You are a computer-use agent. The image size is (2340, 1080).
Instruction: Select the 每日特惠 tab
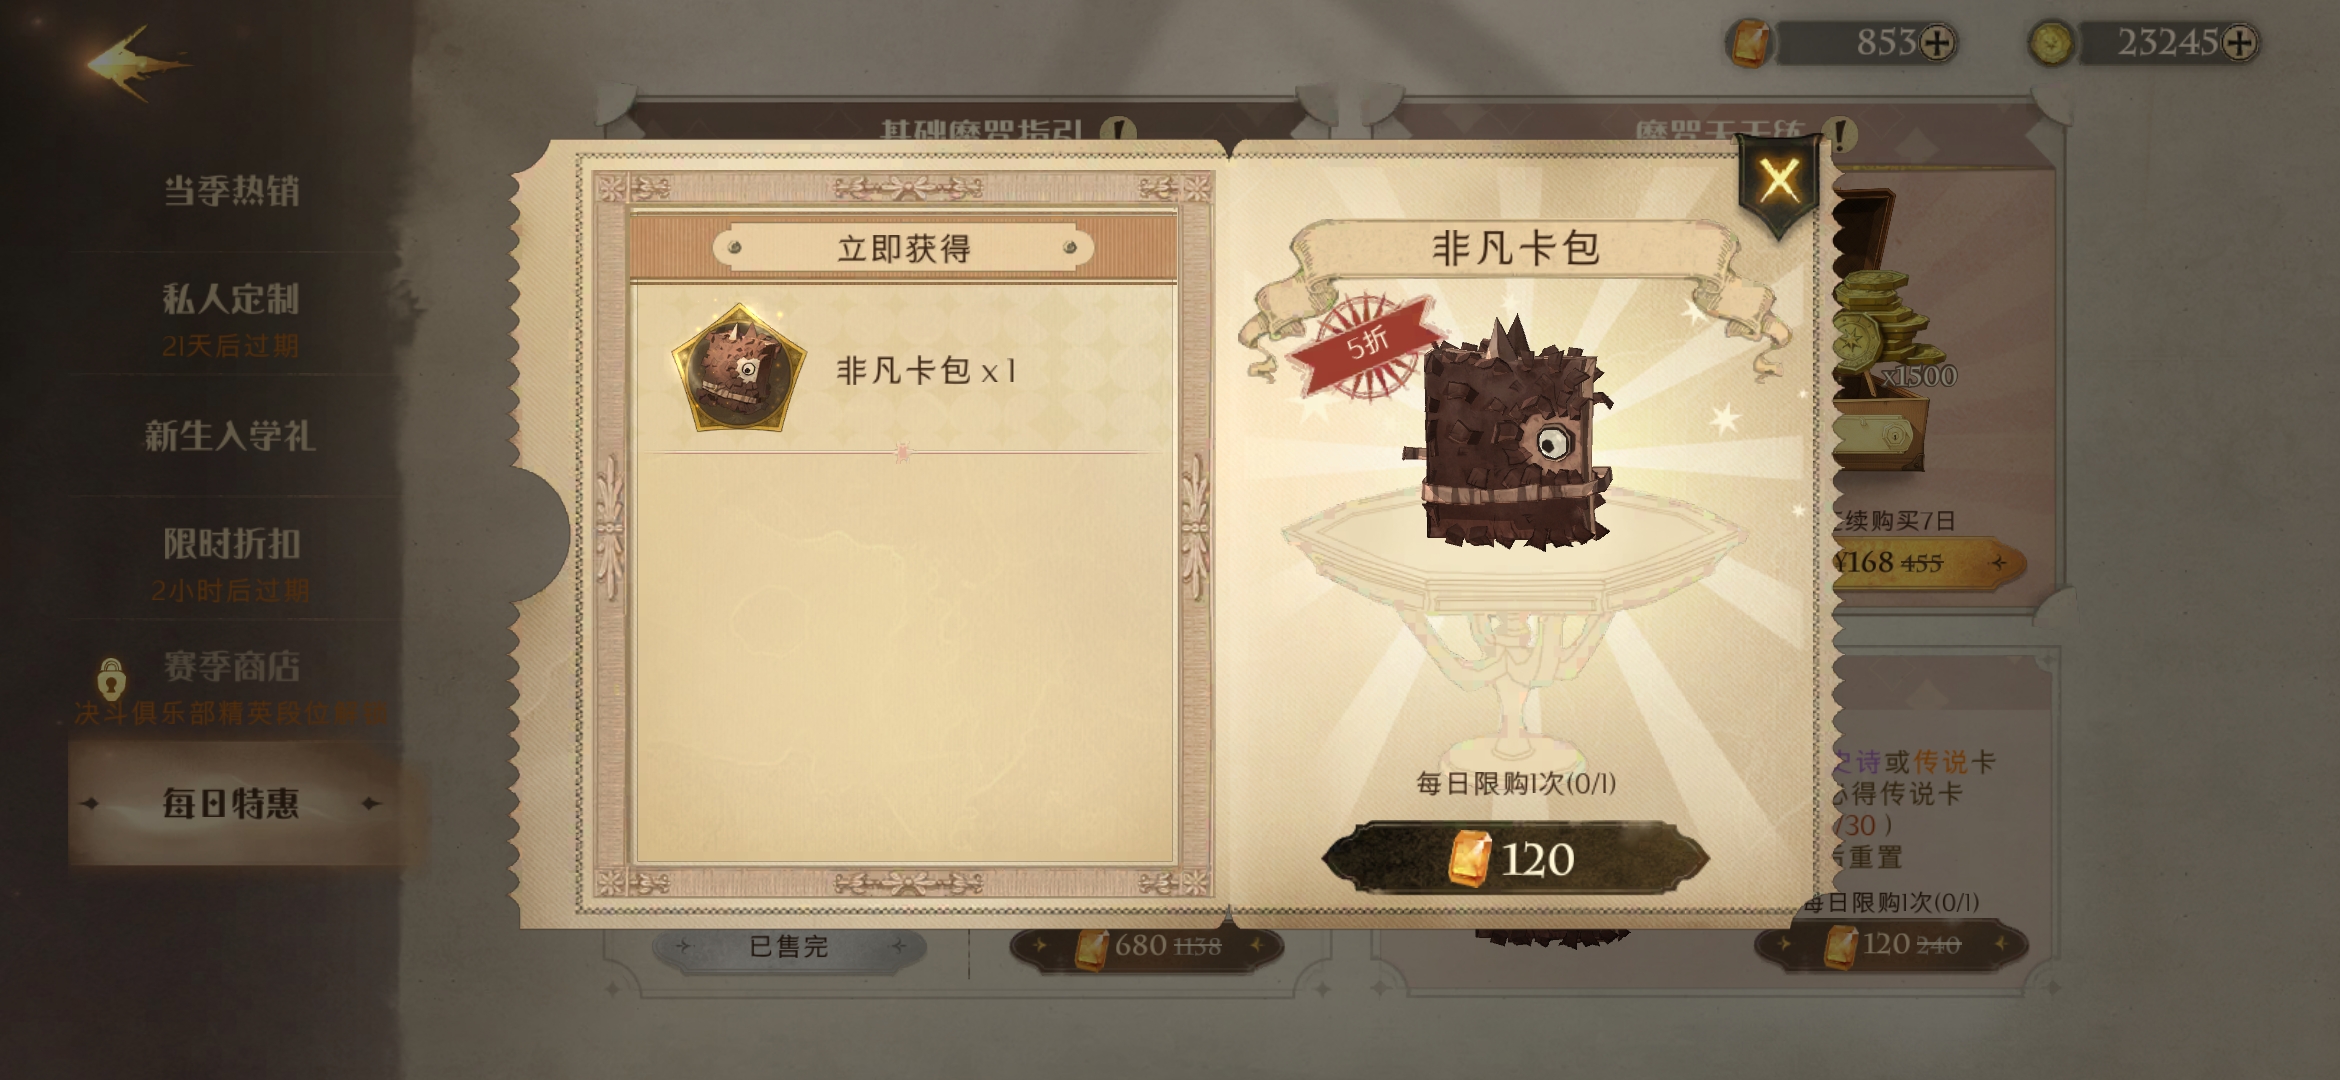click(x=232, y=803)
